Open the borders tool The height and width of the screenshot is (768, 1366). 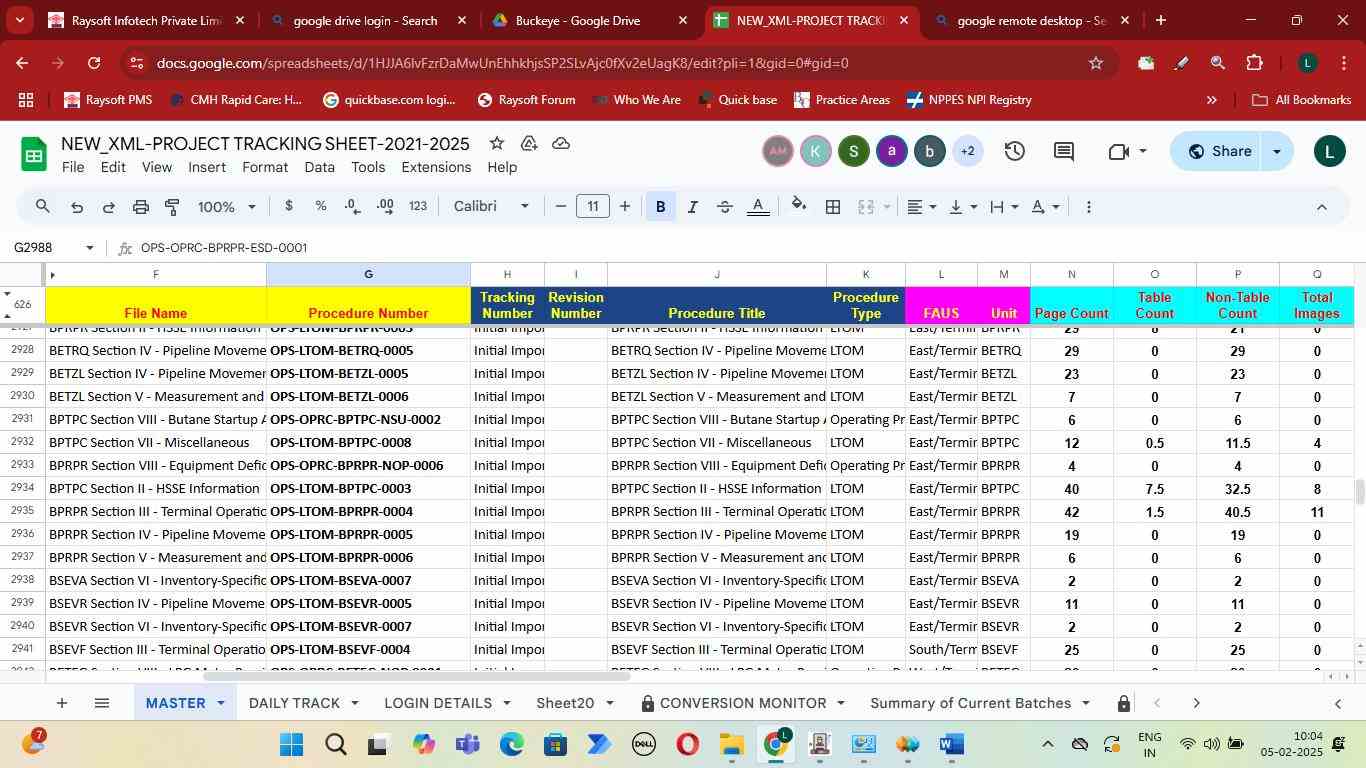[832, 207]
